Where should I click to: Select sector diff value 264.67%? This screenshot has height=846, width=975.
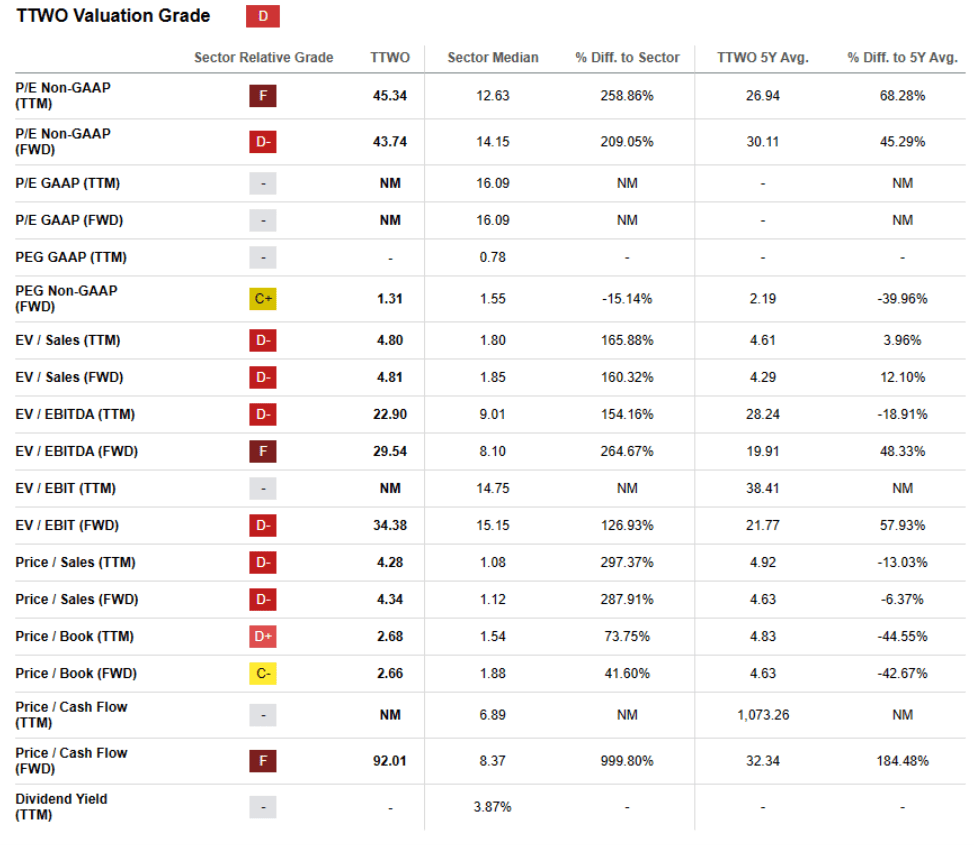627,451
